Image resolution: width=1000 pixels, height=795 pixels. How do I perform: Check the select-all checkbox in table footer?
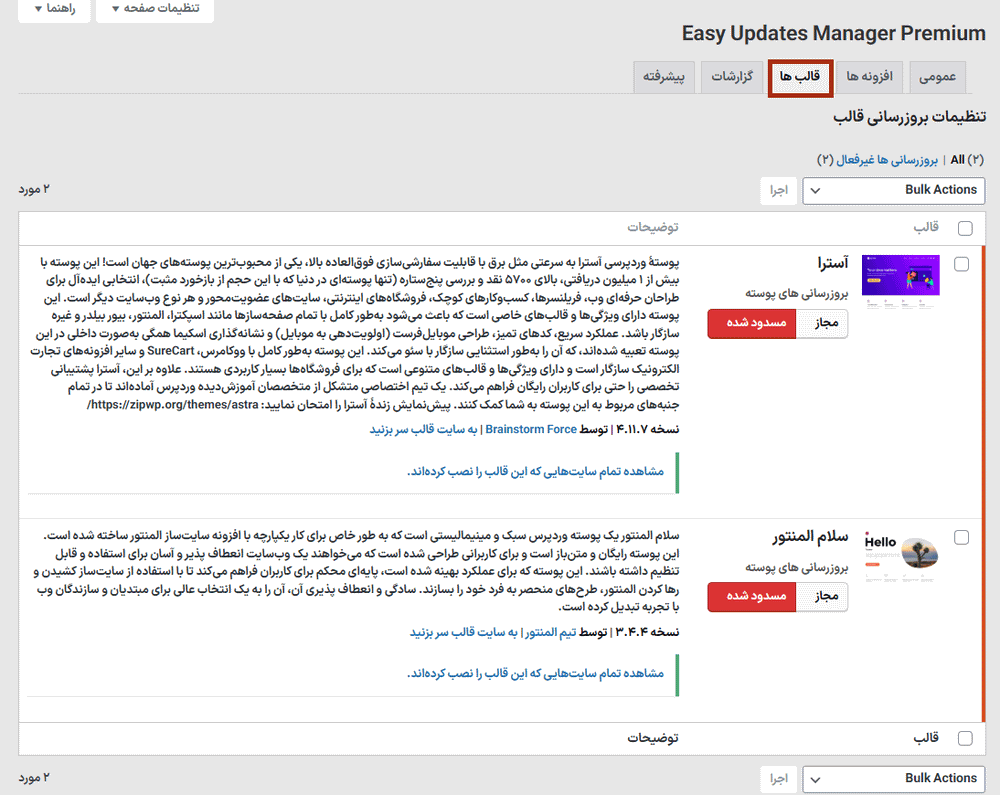click(965, 738)
